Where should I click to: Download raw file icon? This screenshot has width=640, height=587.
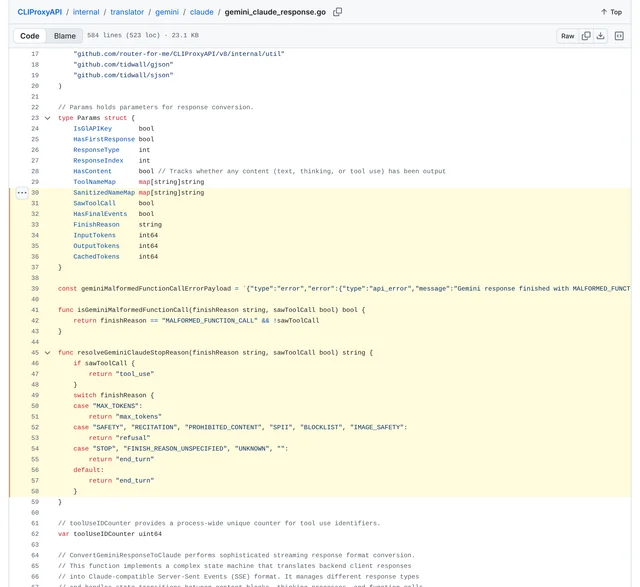pyautogui.click(x=600, y=36)
